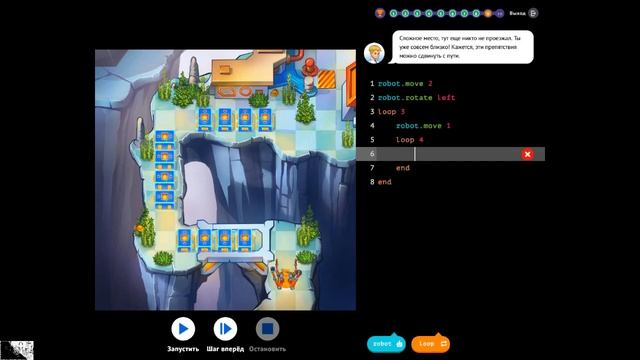Select the purple level 10 marker
This screenshot has width=640, height=360.
coord(500,13)
